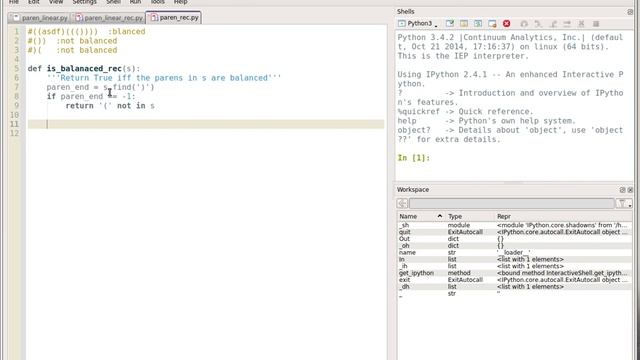Click 'paren_end = s.find(')')' on line 7

pos(100,87)
